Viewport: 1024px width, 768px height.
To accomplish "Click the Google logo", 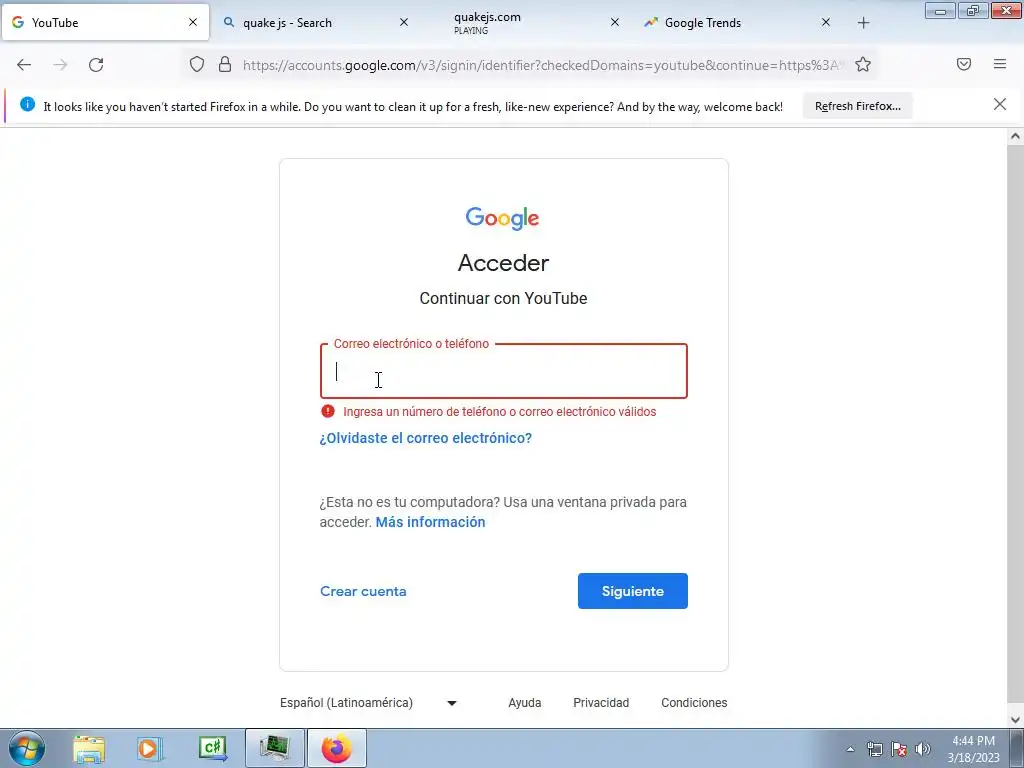I will pos(502,218).
